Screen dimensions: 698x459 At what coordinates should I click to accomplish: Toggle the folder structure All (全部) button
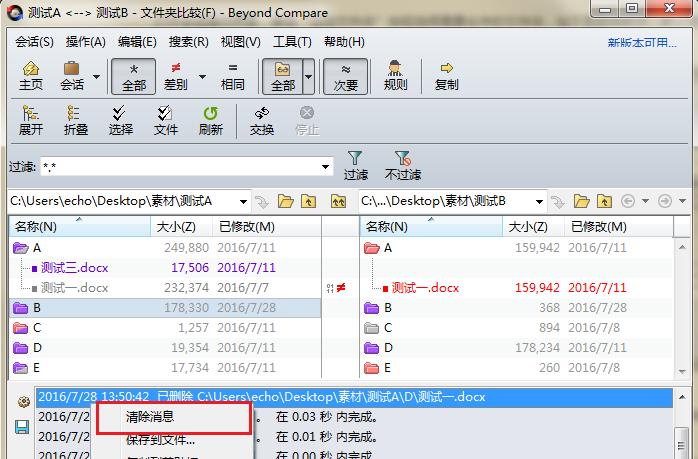(283, 77)
